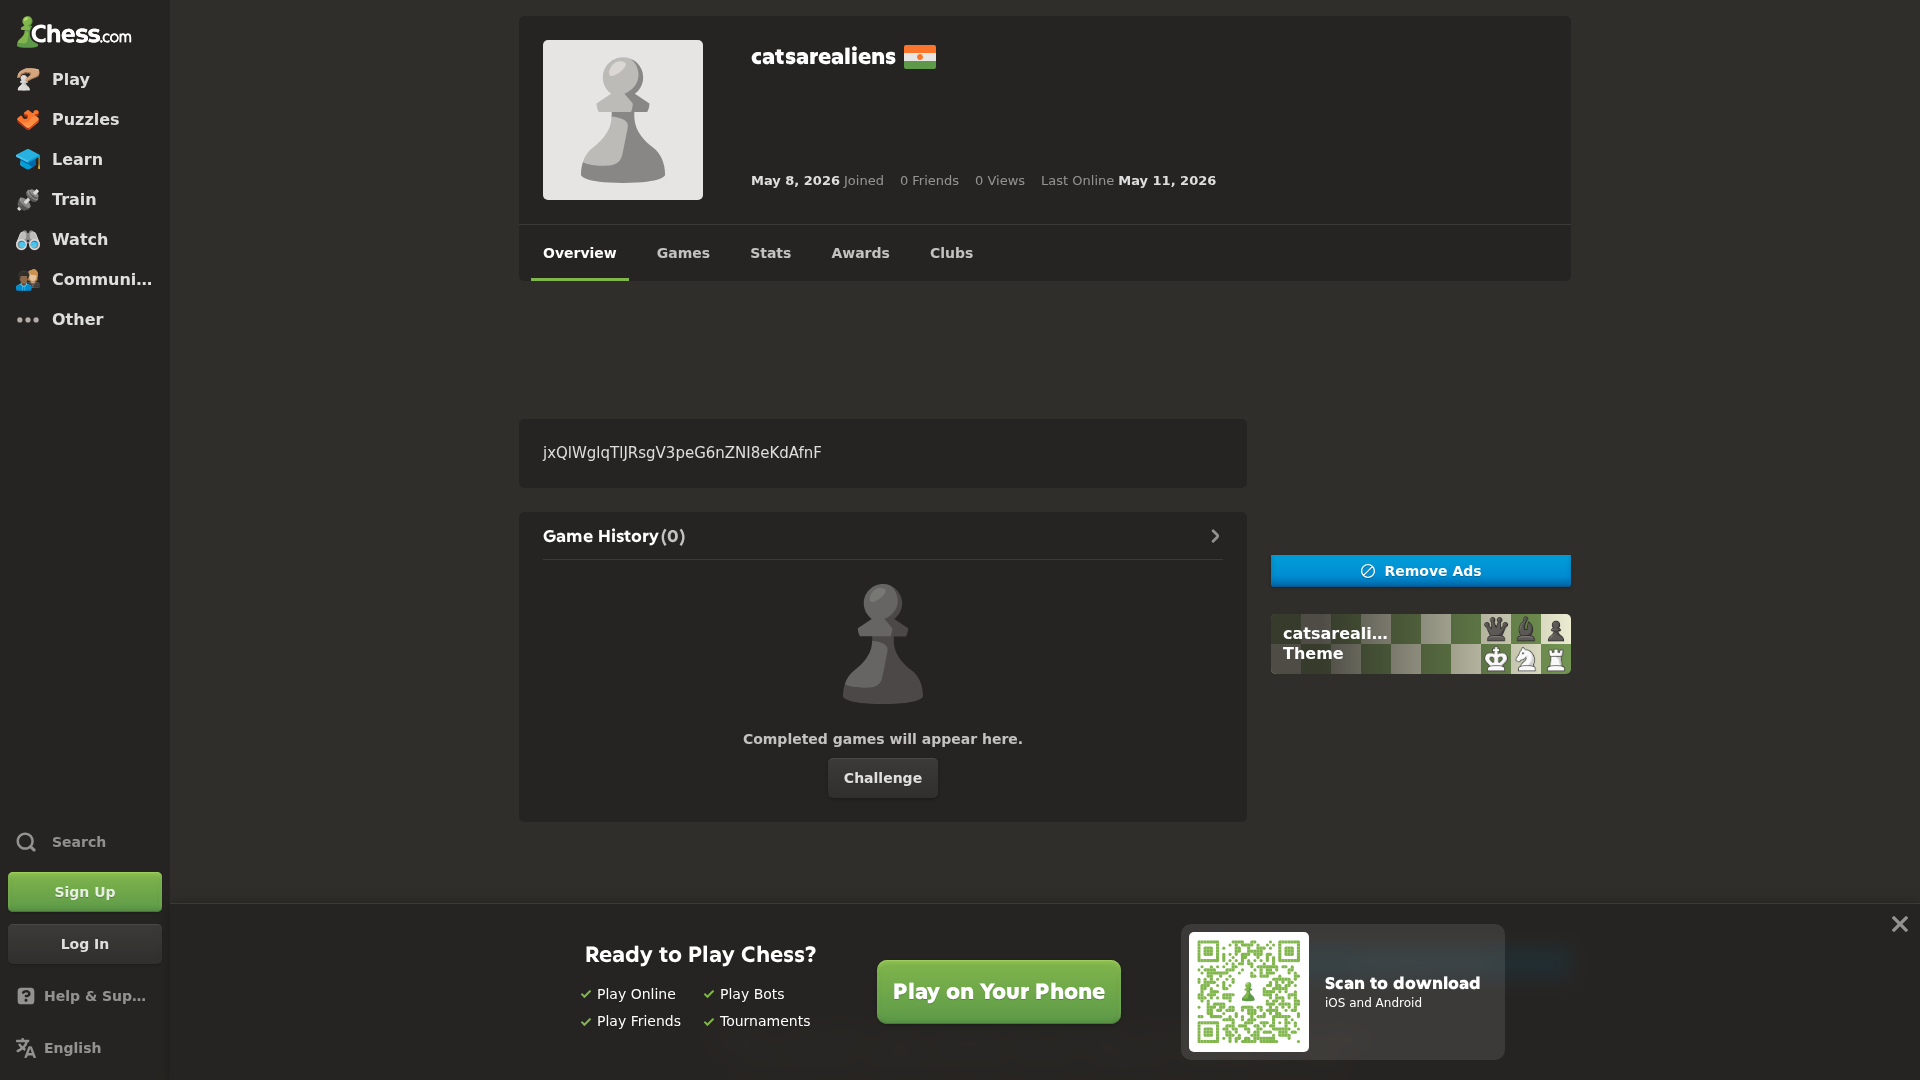
Task: Click the Remove Ads button
Action: coord(1421,571)
